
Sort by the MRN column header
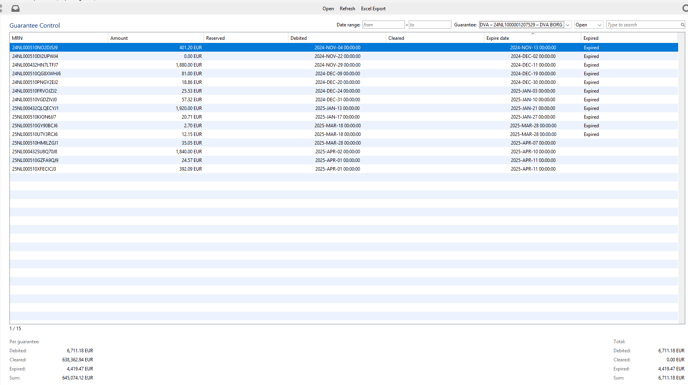click(58, 38)
